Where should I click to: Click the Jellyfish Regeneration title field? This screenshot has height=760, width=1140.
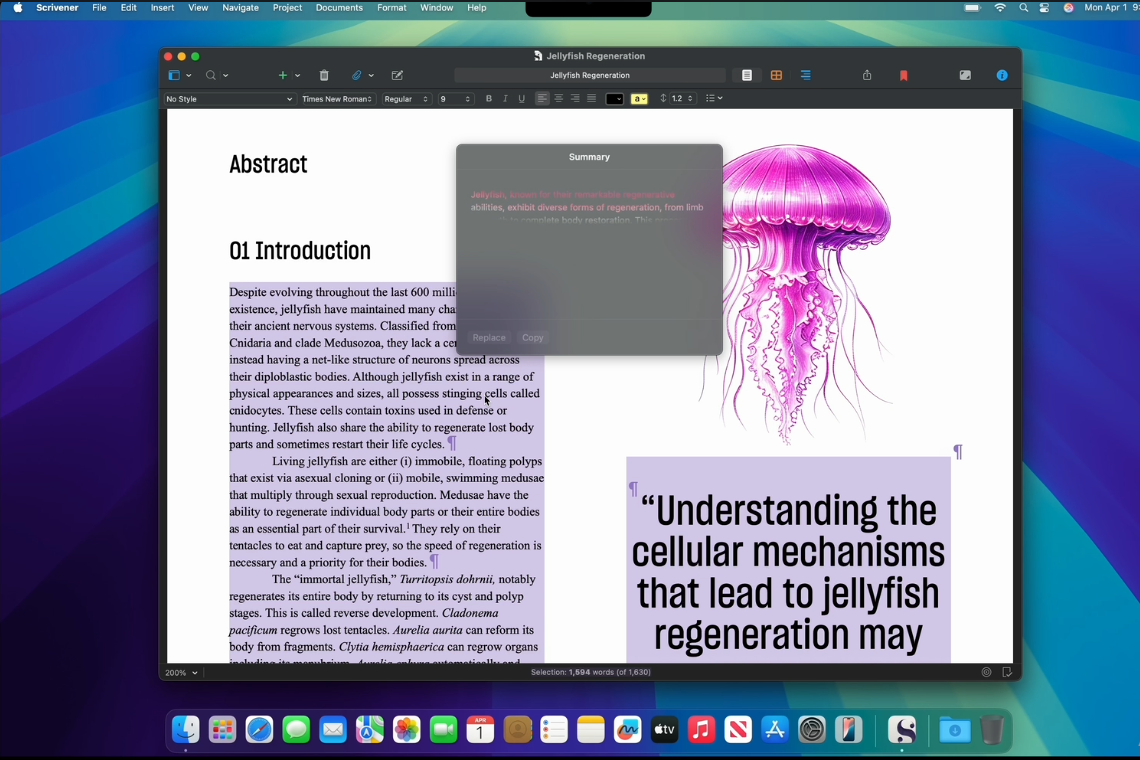click(x=590, y=75)
